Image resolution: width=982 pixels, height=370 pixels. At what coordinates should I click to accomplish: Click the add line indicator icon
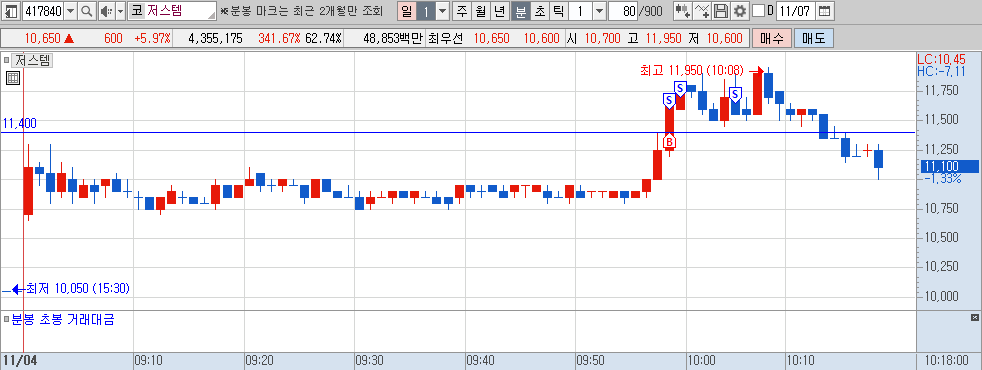pyautogui.click(x=703, y=11)
